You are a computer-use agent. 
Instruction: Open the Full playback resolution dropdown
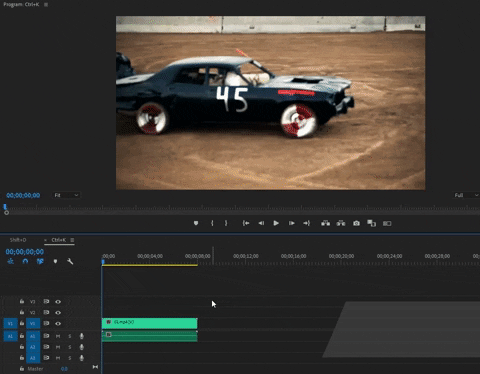[x=466, y=195]
